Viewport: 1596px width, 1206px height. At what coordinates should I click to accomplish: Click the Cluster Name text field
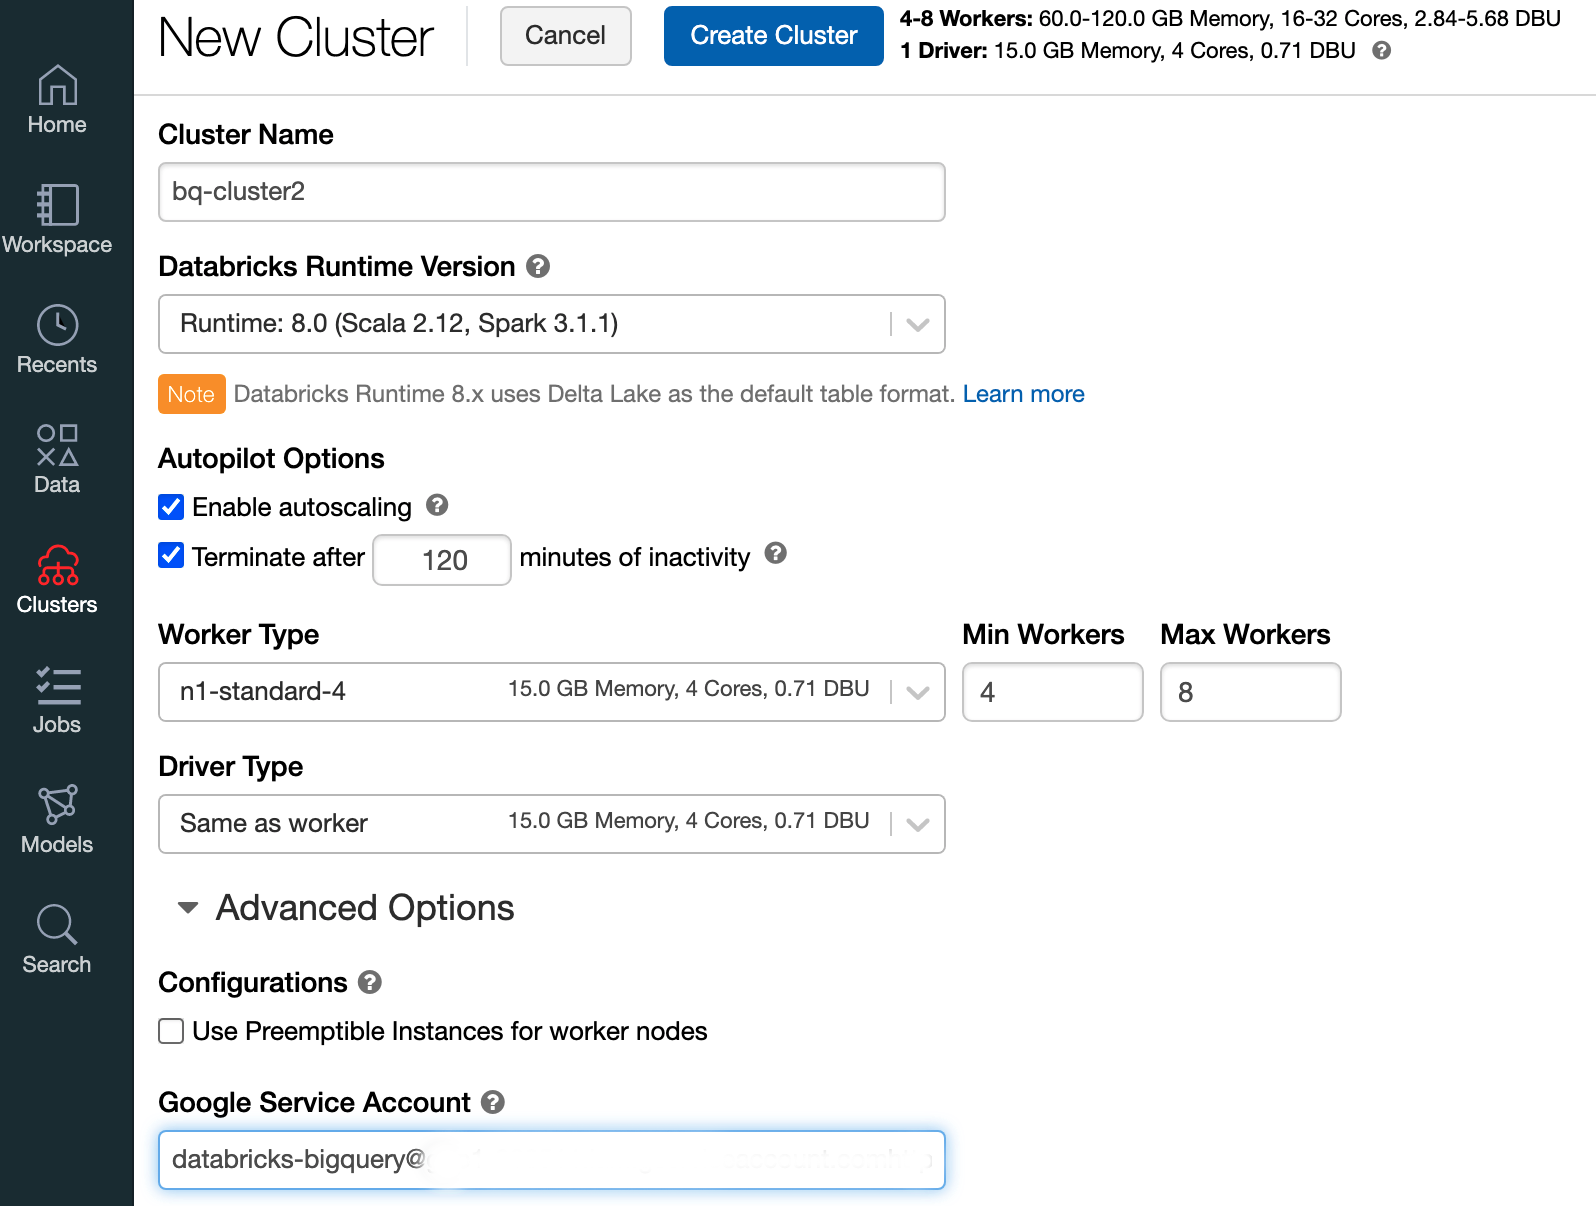(551, 192)
